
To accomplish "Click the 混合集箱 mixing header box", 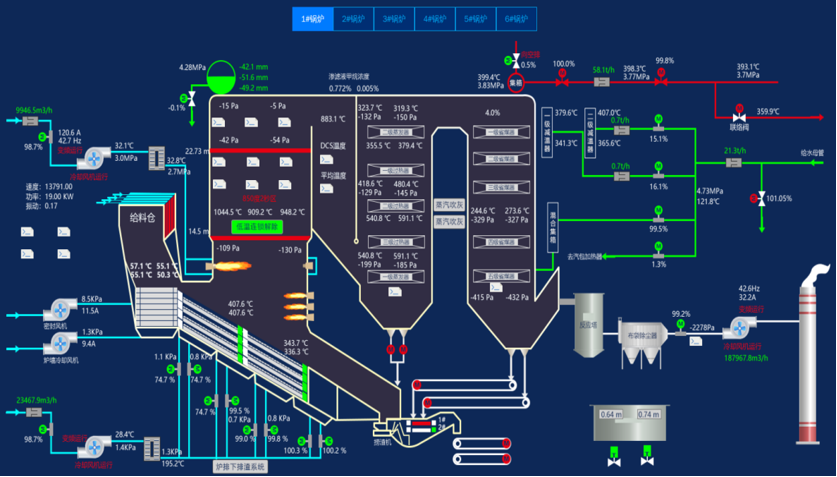I will tap(553, 228).
